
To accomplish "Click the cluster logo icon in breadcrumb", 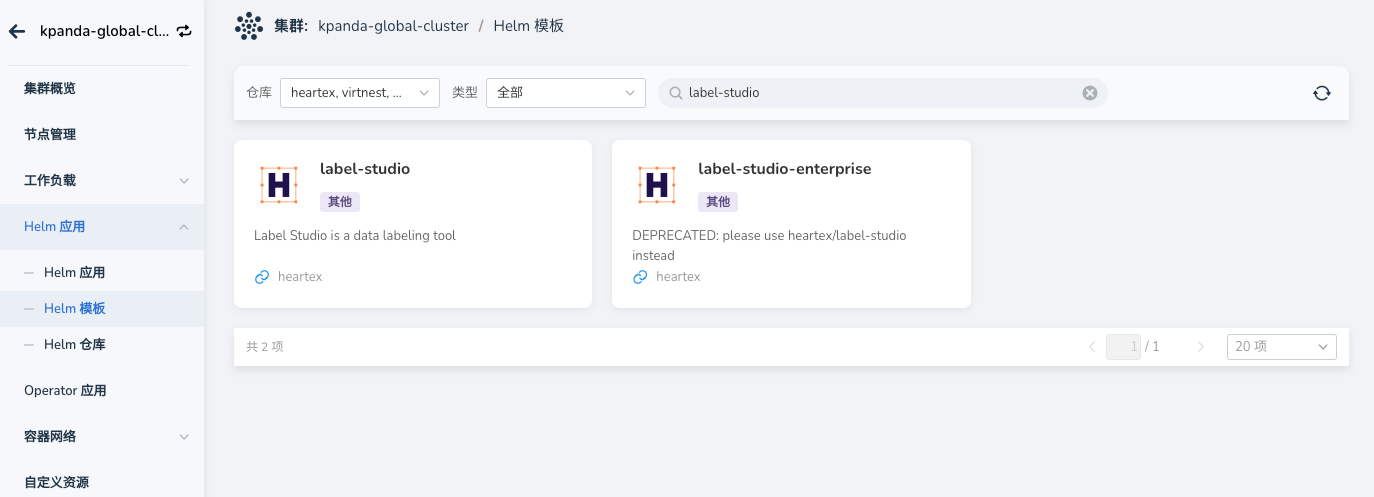I will pyautogui.click(x=249, y=26).
